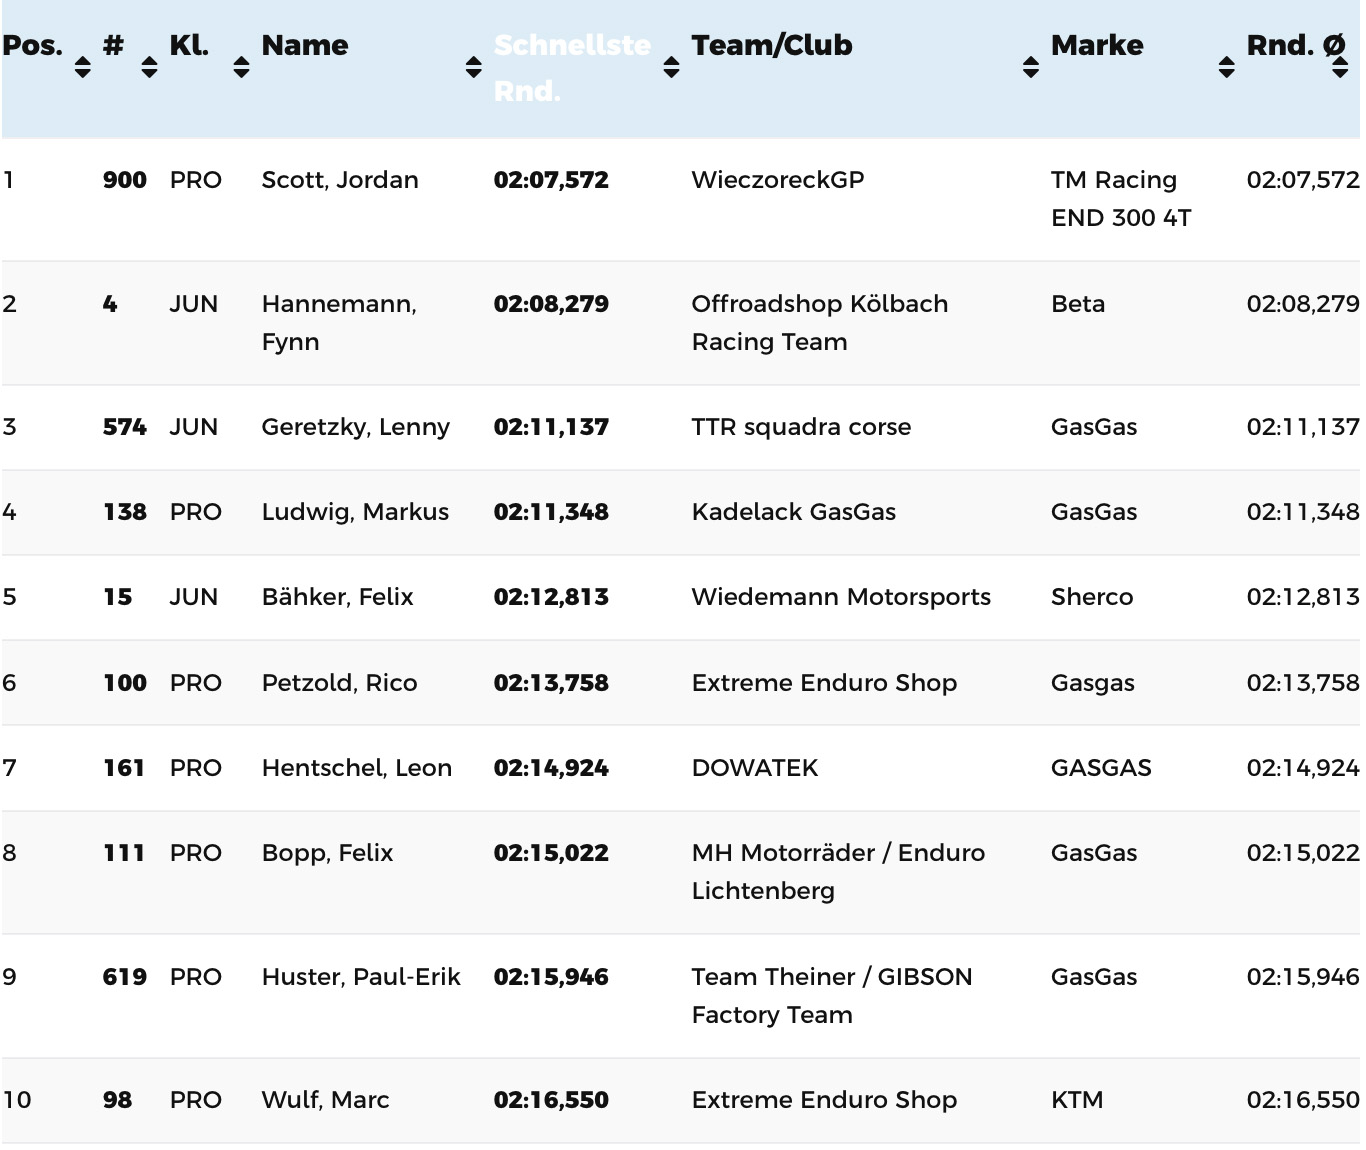Sort by Team/Club column arrows
Screen dimensions: 1366x1150
(1031, 67)
